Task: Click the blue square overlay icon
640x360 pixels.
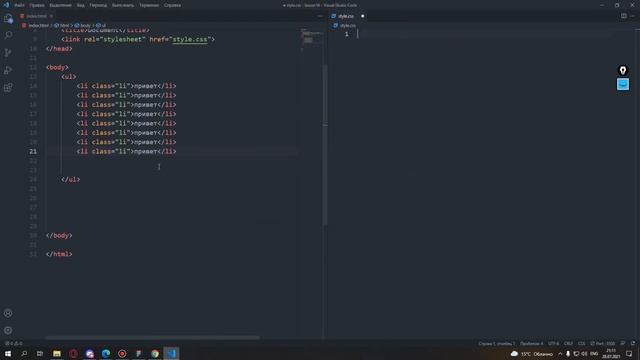Action: [623, 84]
